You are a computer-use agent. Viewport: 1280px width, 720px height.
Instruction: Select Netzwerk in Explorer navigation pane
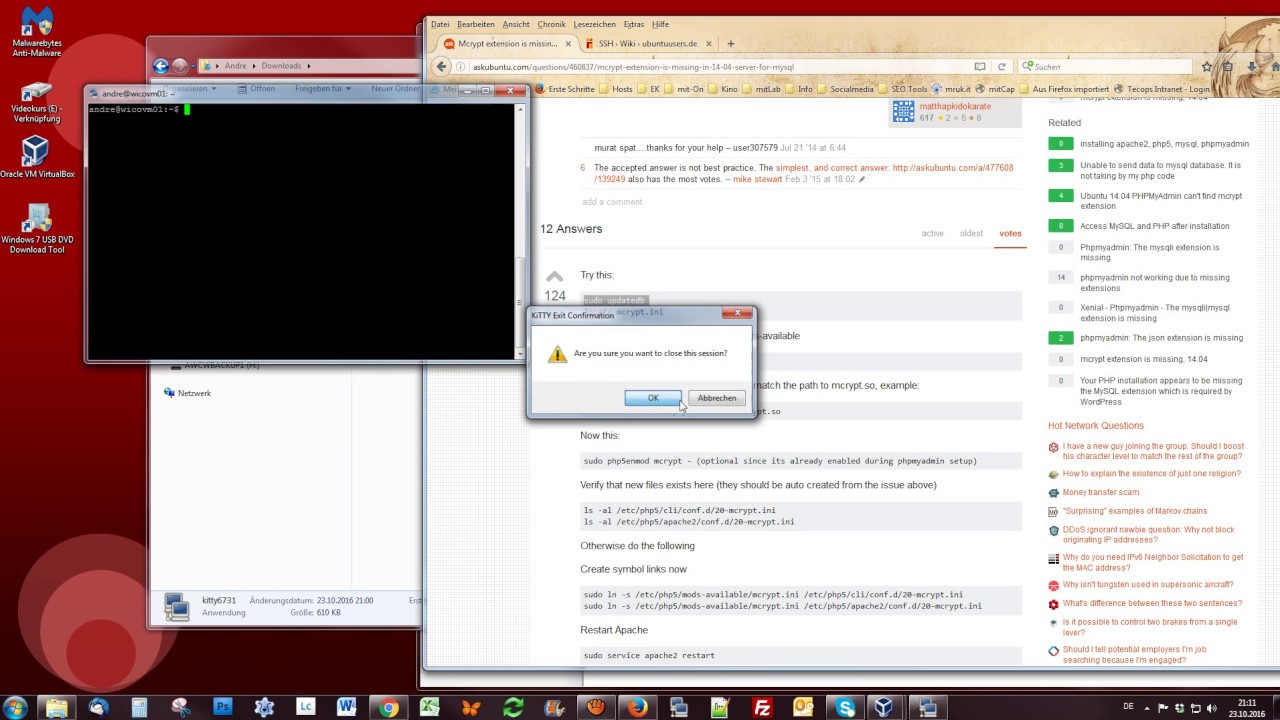194,393
